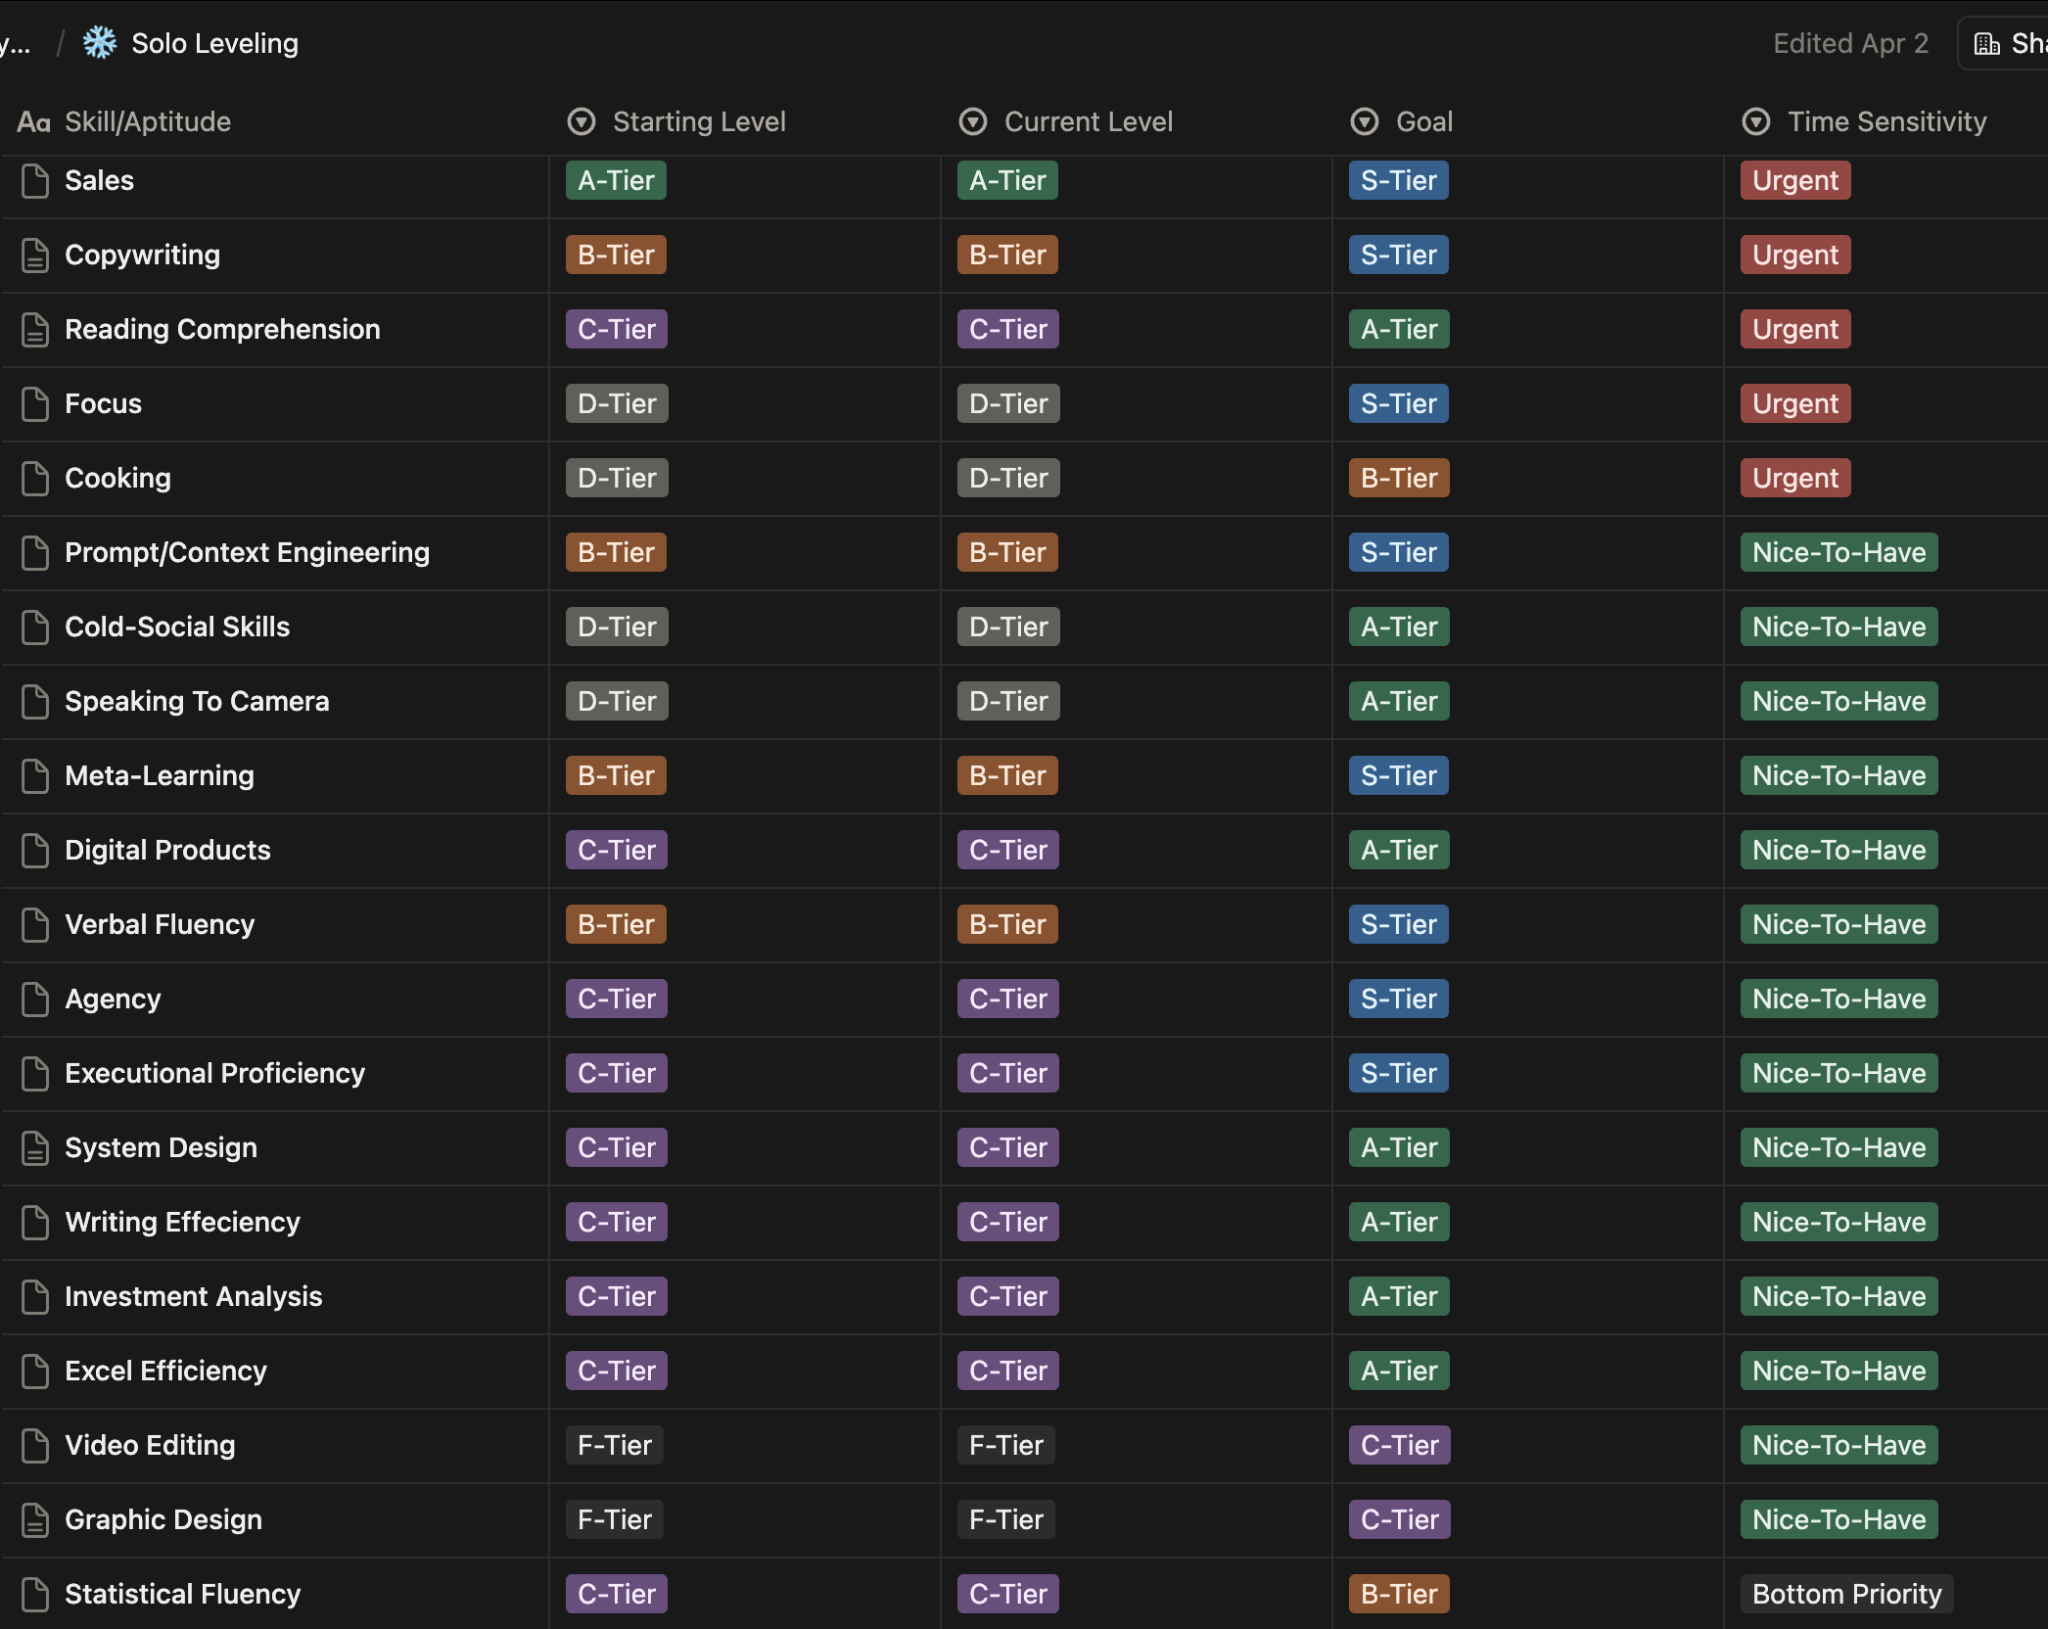The width and height of the screenshot is (2048, 1629).
Task: Click the page icon next to Focus
Action: (35, 404)
